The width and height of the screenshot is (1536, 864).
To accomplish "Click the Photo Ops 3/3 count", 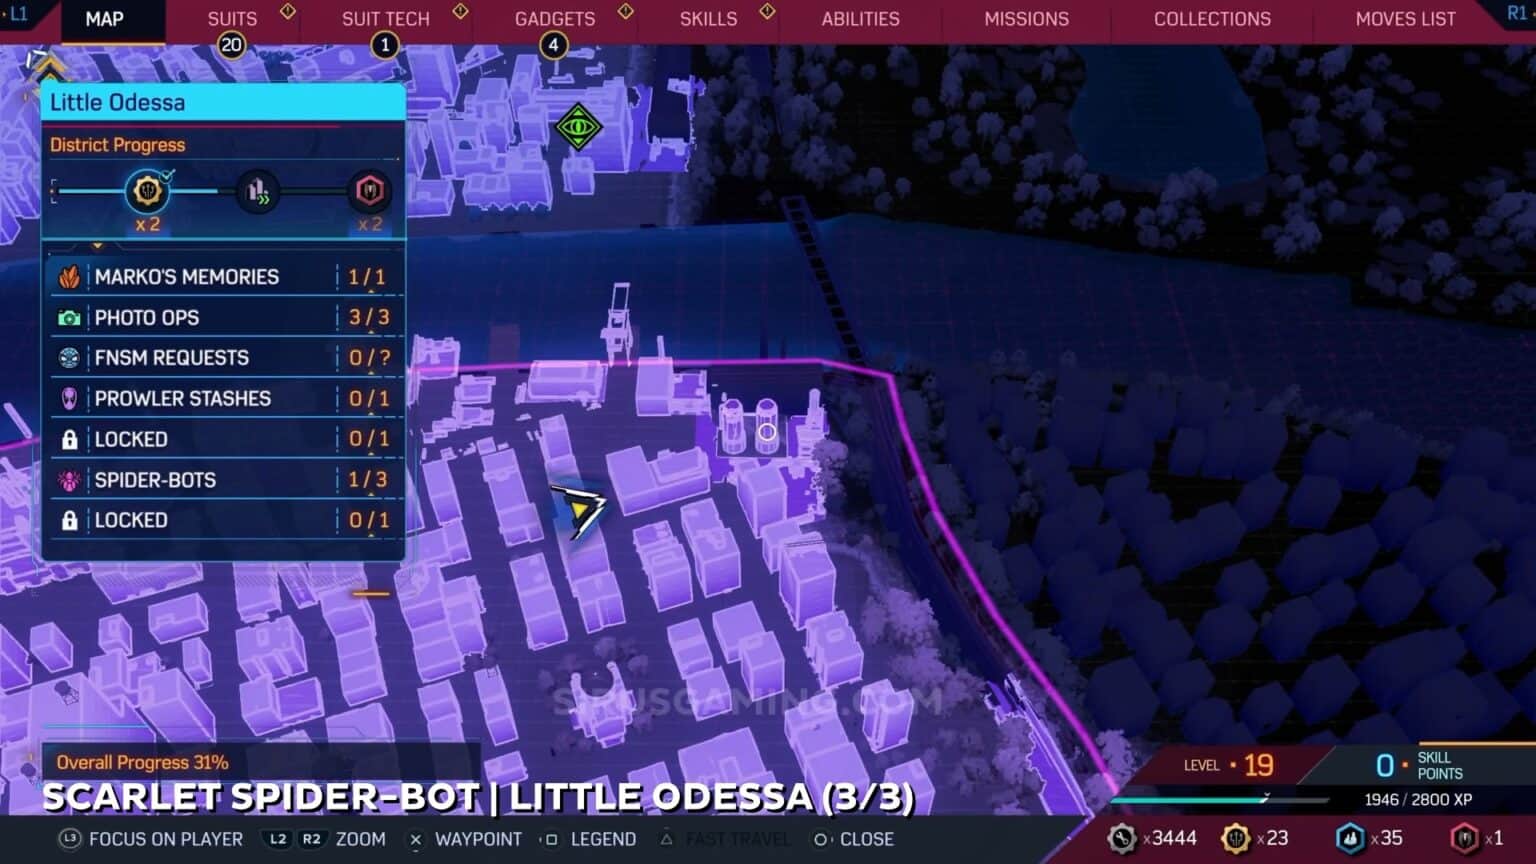I will click(368, 318).
